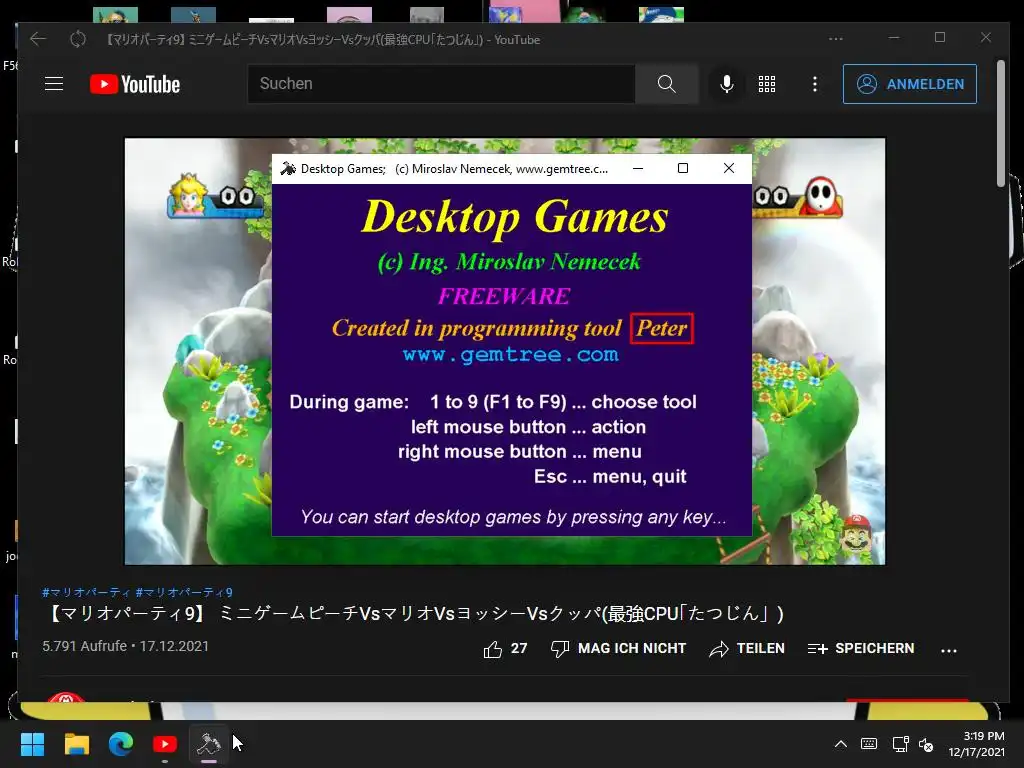The width and height of the screenshot is (1024, 768).
Task: Click the channel avatar below the video
Action: [x=66, y=697]
